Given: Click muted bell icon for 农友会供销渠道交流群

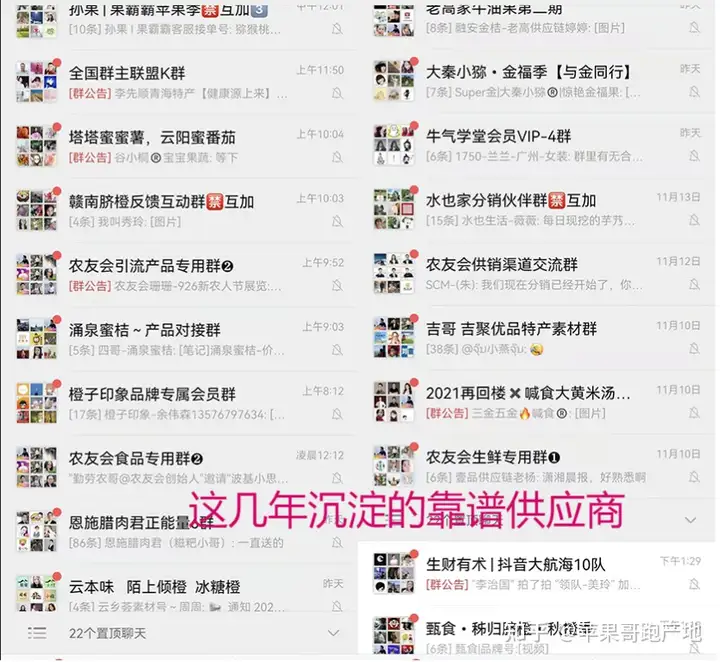Looking at the screenshot, I should [694, 284].
